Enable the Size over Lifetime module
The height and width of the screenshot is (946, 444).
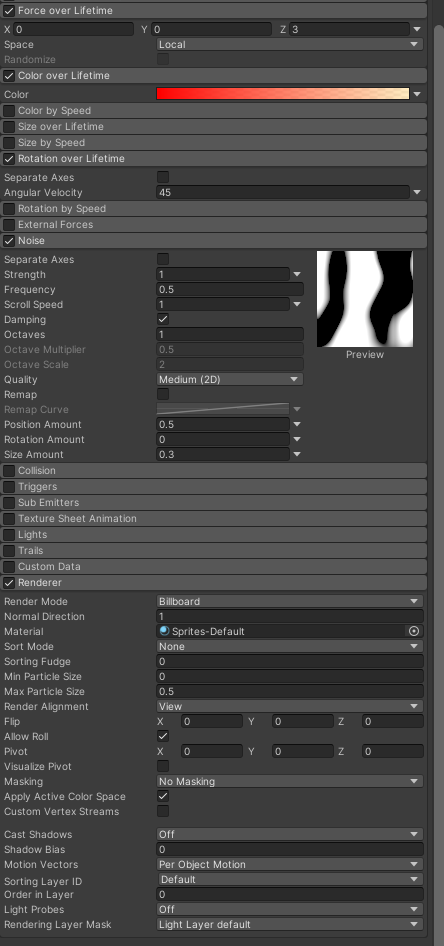tap(9, 127)
